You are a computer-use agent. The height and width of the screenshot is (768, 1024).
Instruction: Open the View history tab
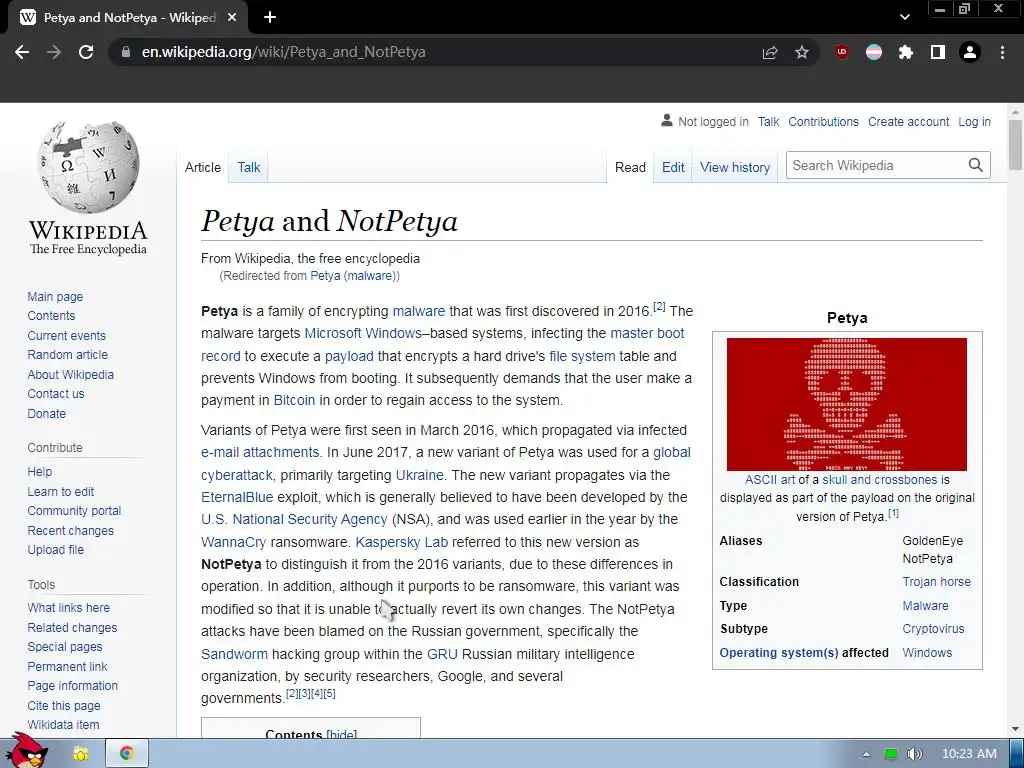tap(735, 167)
